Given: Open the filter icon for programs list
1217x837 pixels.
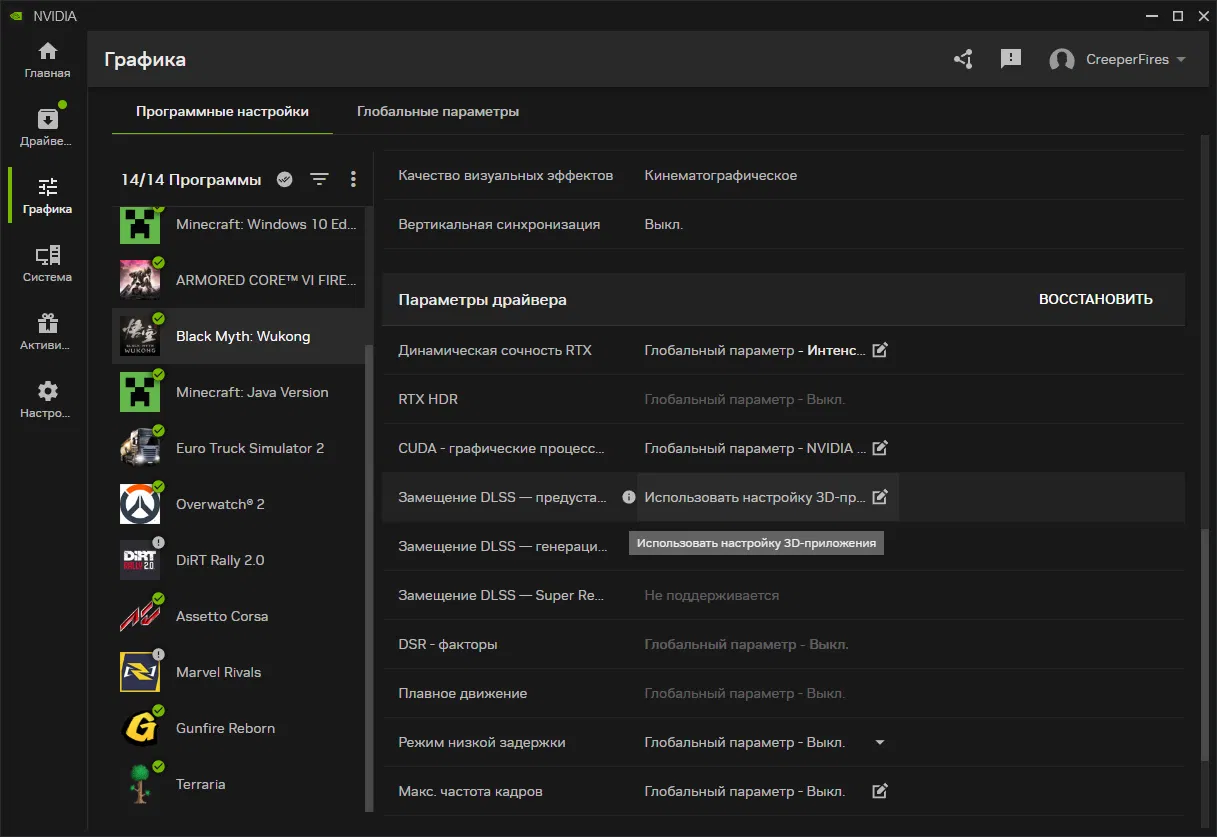Looking at the screenshot, I should (x=319, y=179).
